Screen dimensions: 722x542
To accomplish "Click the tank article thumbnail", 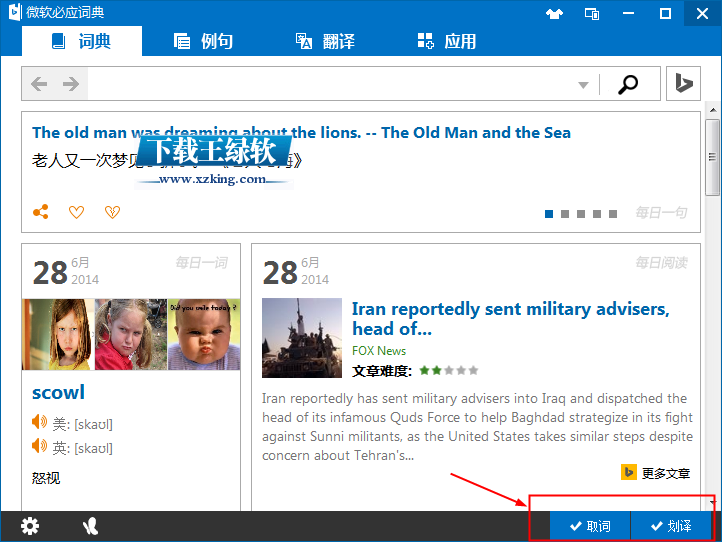I will click(302, 338).
